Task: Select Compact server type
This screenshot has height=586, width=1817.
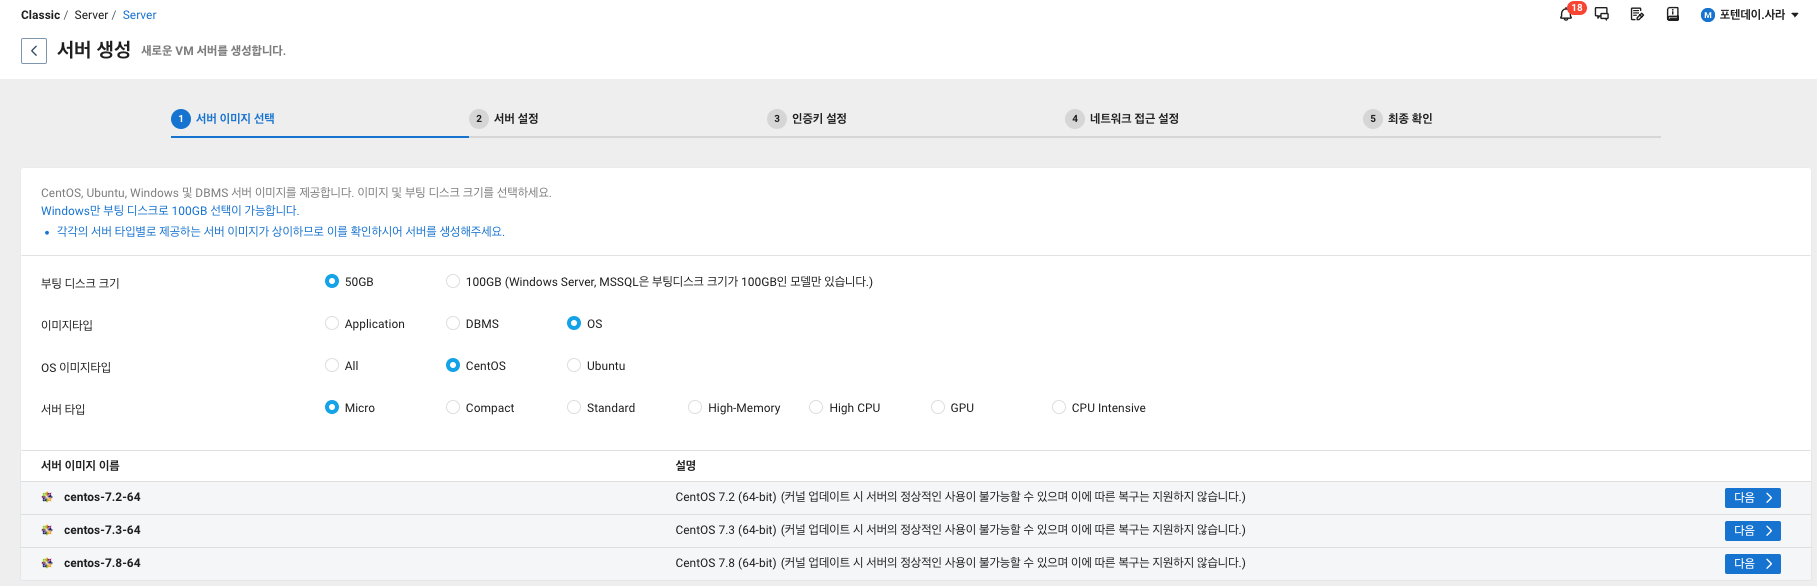Action: (x=453, y=407)
